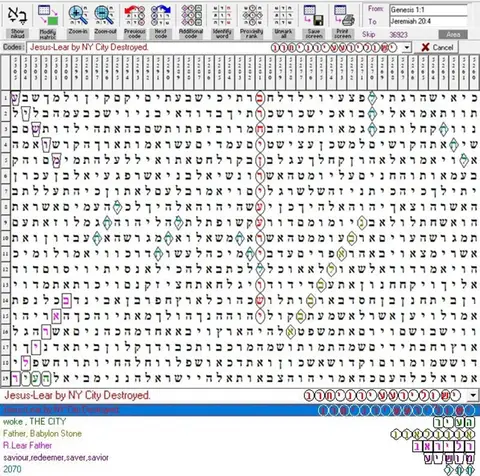Click the row 10 number header

6,238
